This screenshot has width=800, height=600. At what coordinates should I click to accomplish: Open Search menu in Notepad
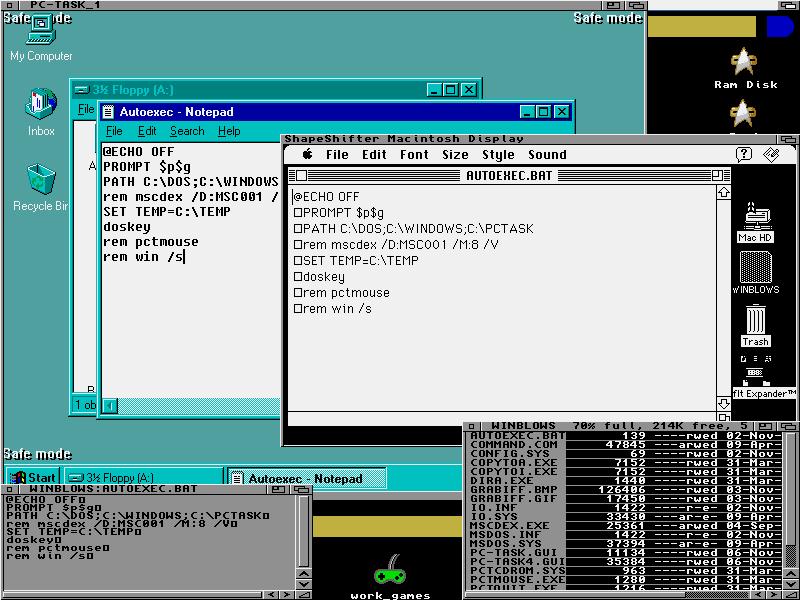(187, 131)
